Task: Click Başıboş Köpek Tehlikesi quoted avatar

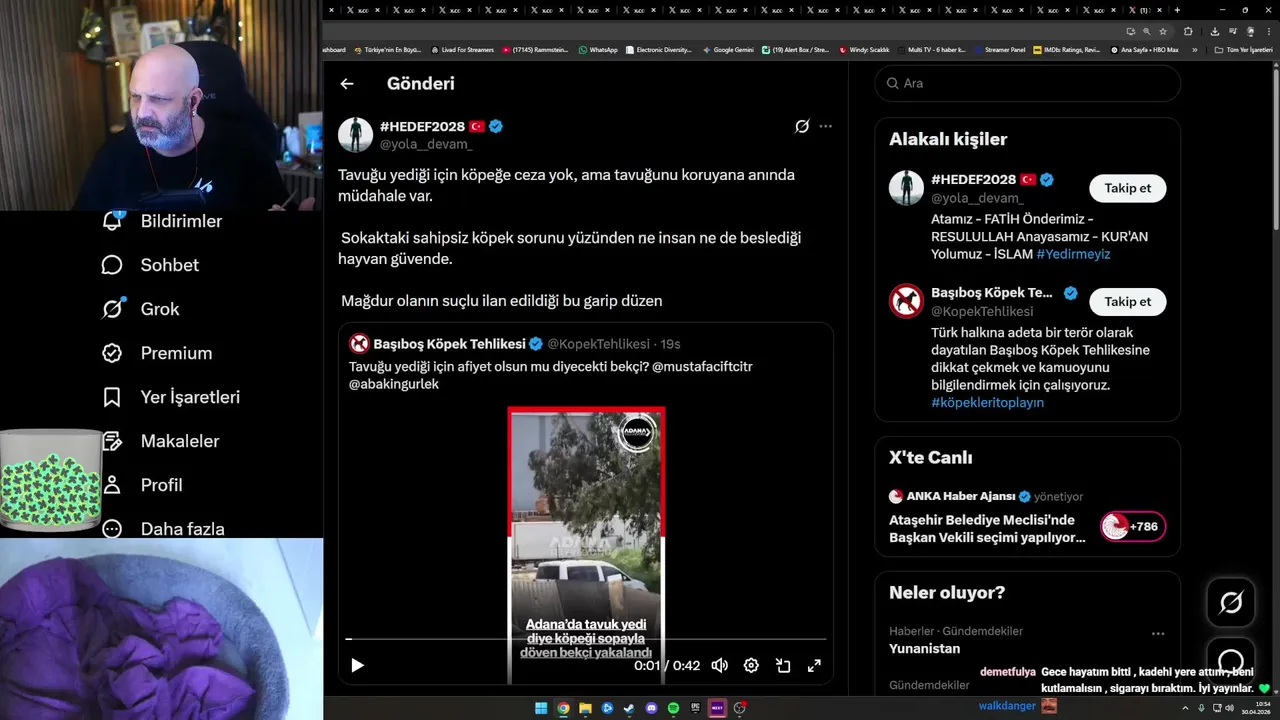Action: click(359, 344)
